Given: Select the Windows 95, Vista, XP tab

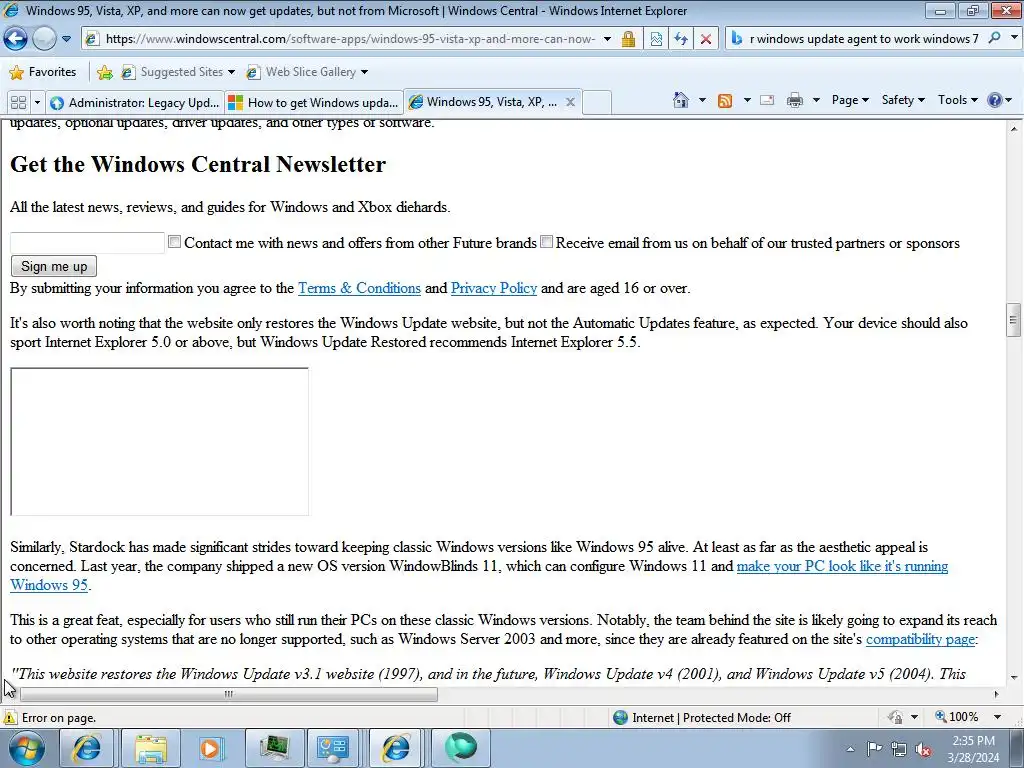Looking at the screenshot, I should tap(483, 102).
